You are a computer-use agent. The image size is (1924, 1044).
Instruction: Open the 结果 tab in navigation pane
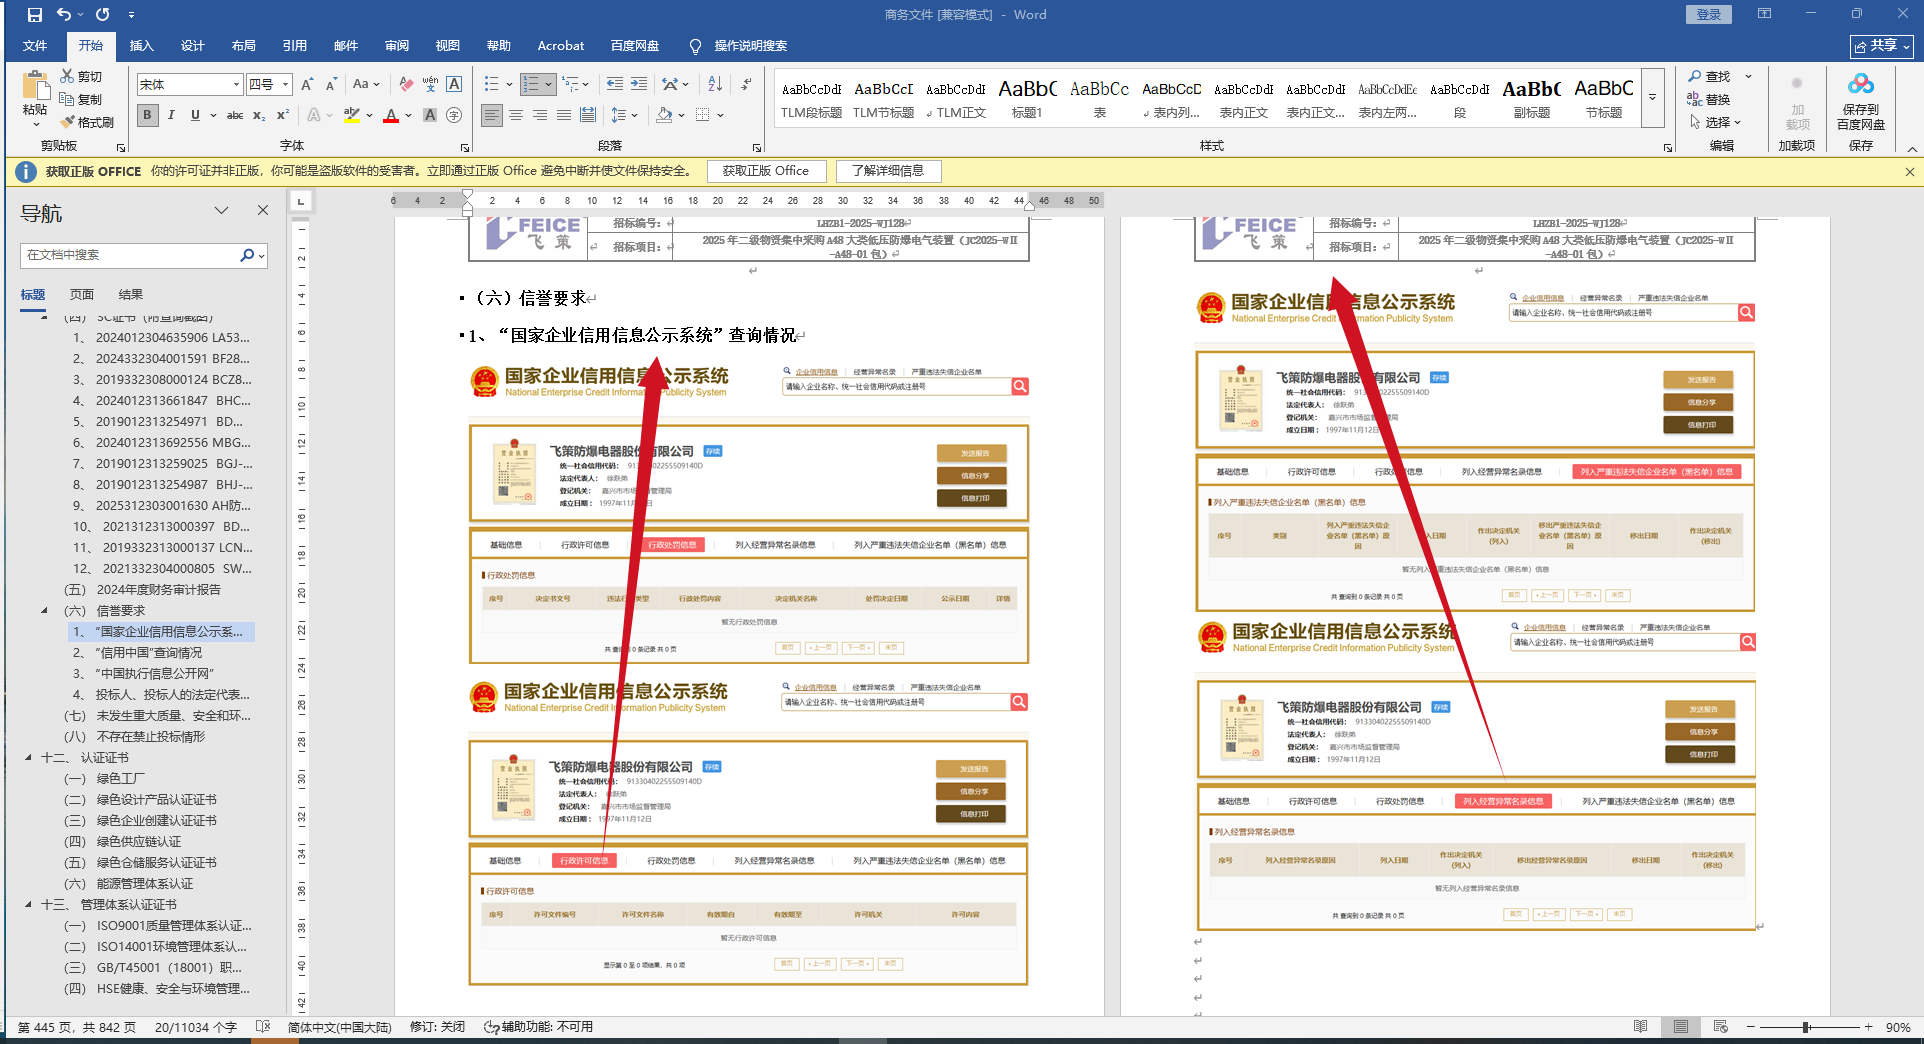131,295
